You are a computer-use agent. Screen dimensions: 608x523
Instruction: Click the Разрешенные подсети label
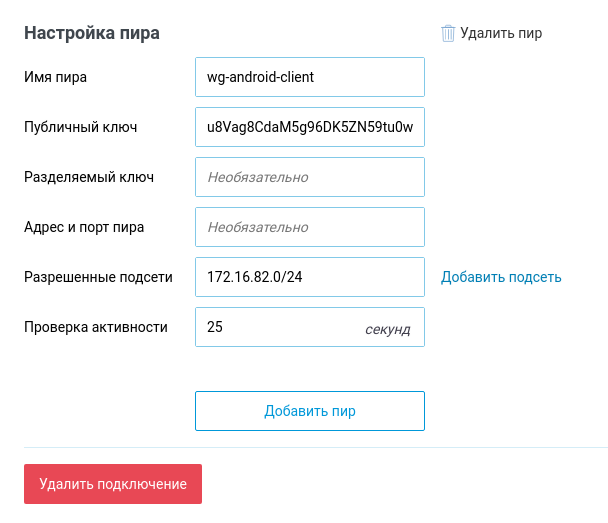pos(98,277)
